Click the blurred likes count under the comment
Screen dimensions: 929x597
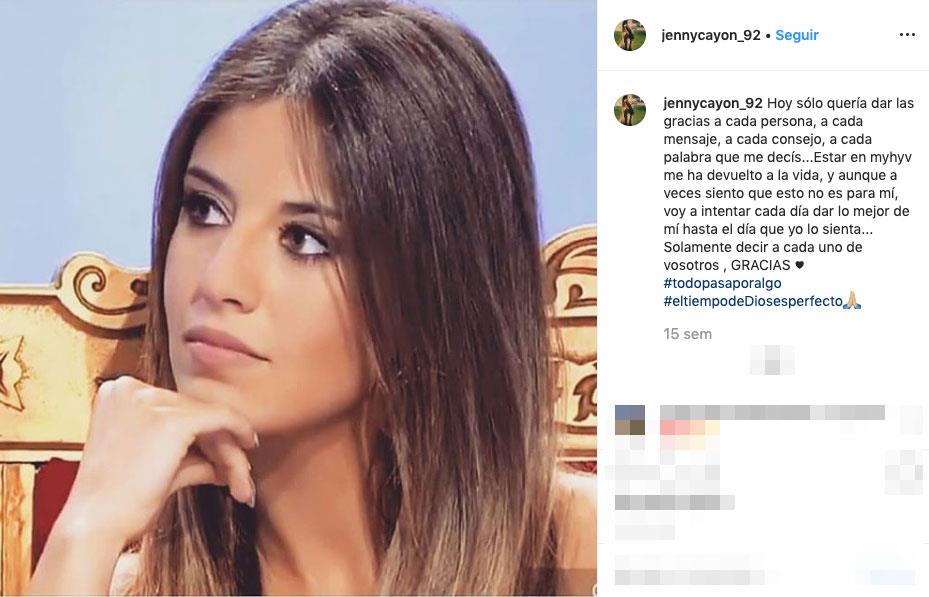674,502
